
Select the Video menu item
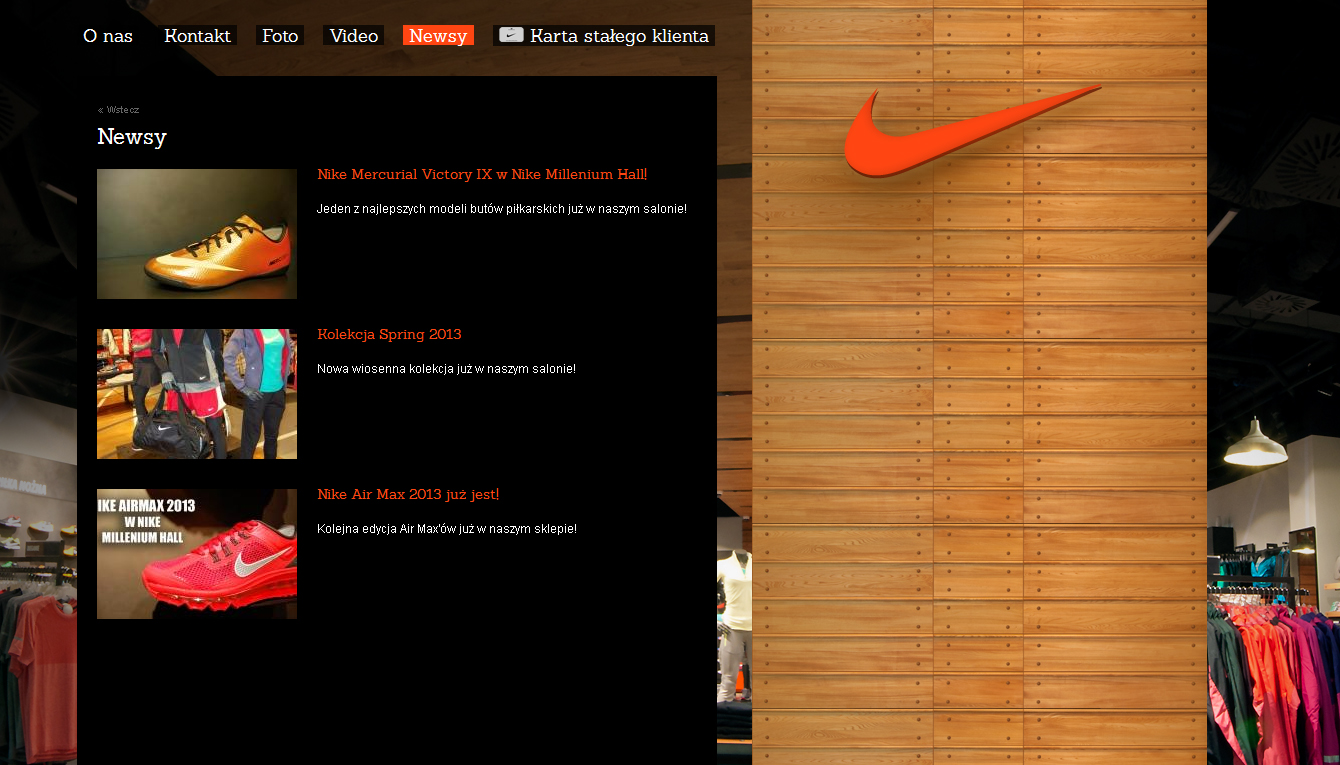pos(354,36)
